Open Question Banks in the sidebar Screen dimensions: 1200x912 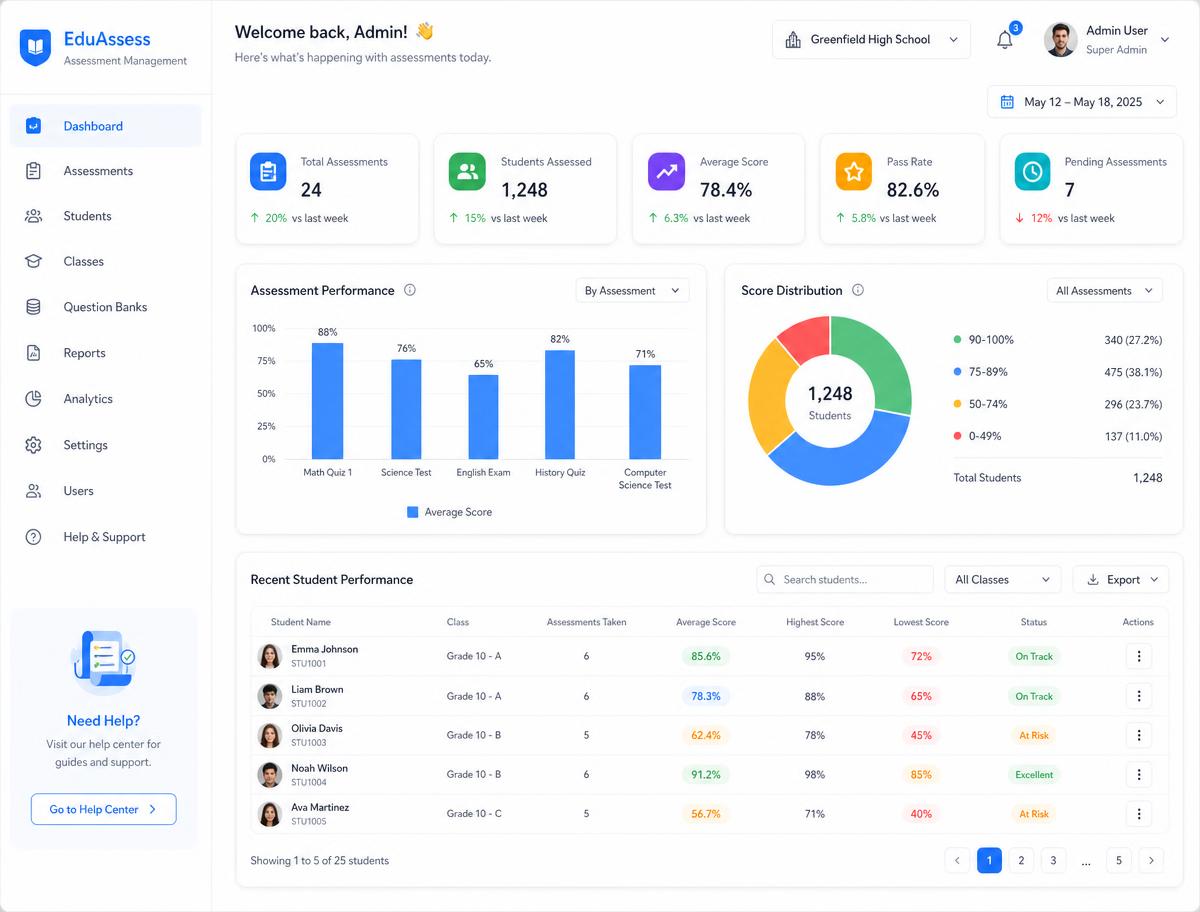pyautogui.click(x=106, y=307)
